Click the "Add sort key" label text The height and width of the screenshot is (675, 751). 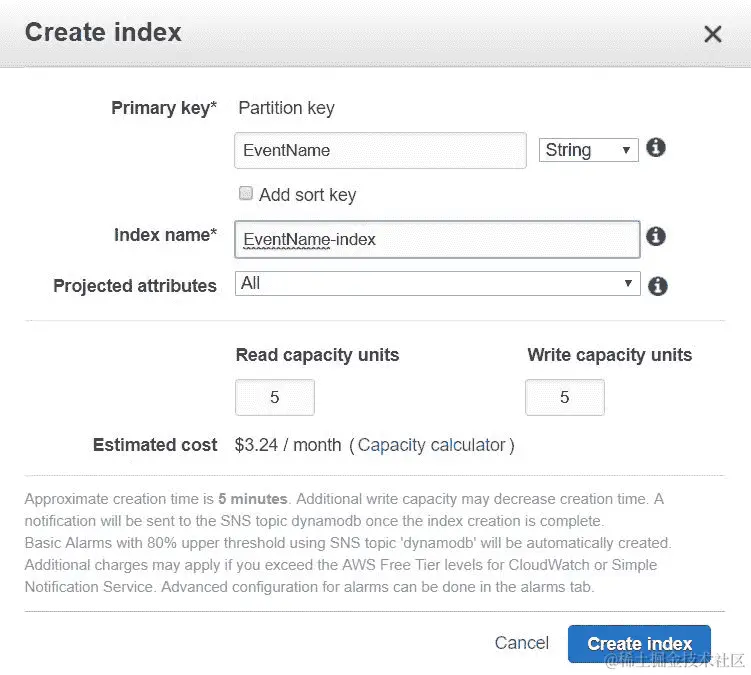pos(307,195)
